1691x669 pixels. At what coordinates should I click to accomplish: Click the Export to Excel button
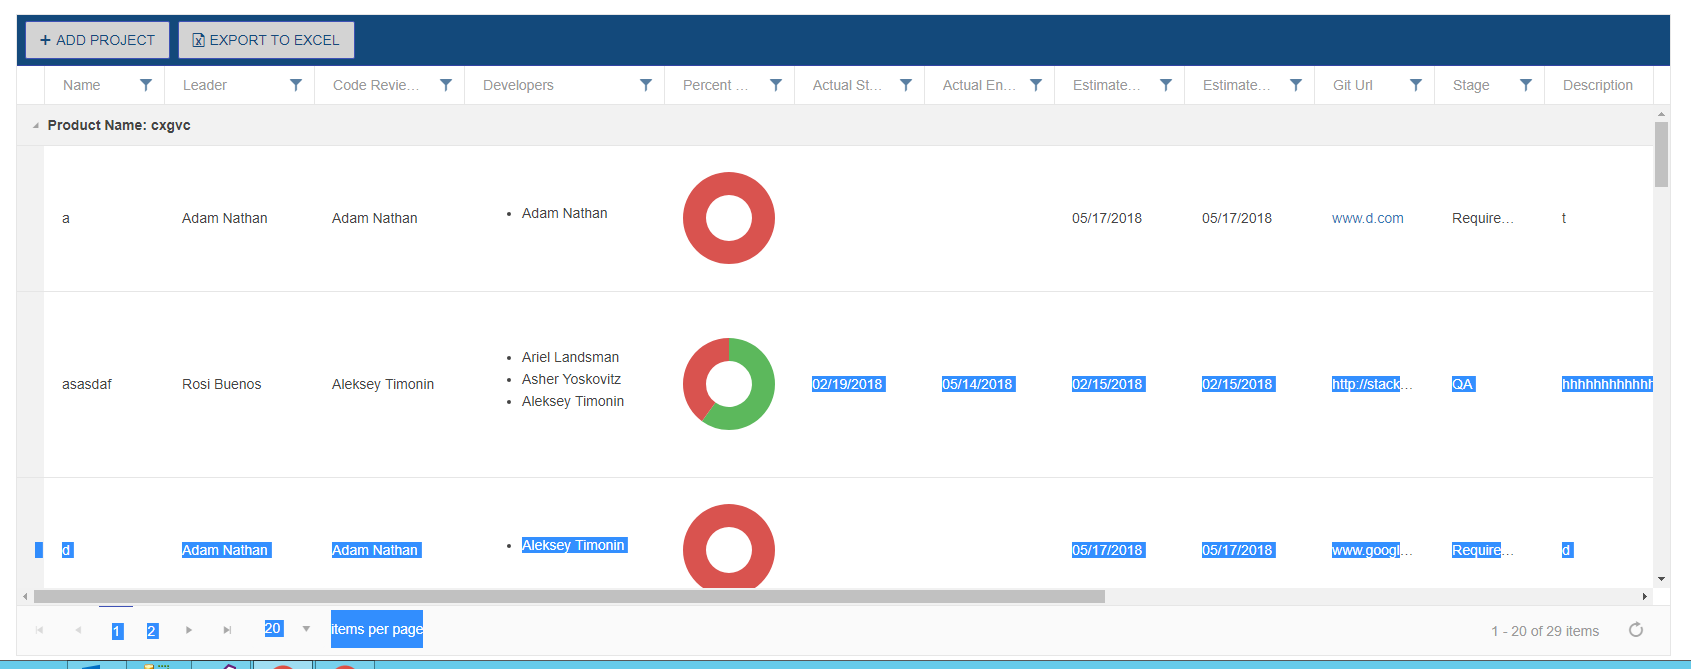click(266, 40)
